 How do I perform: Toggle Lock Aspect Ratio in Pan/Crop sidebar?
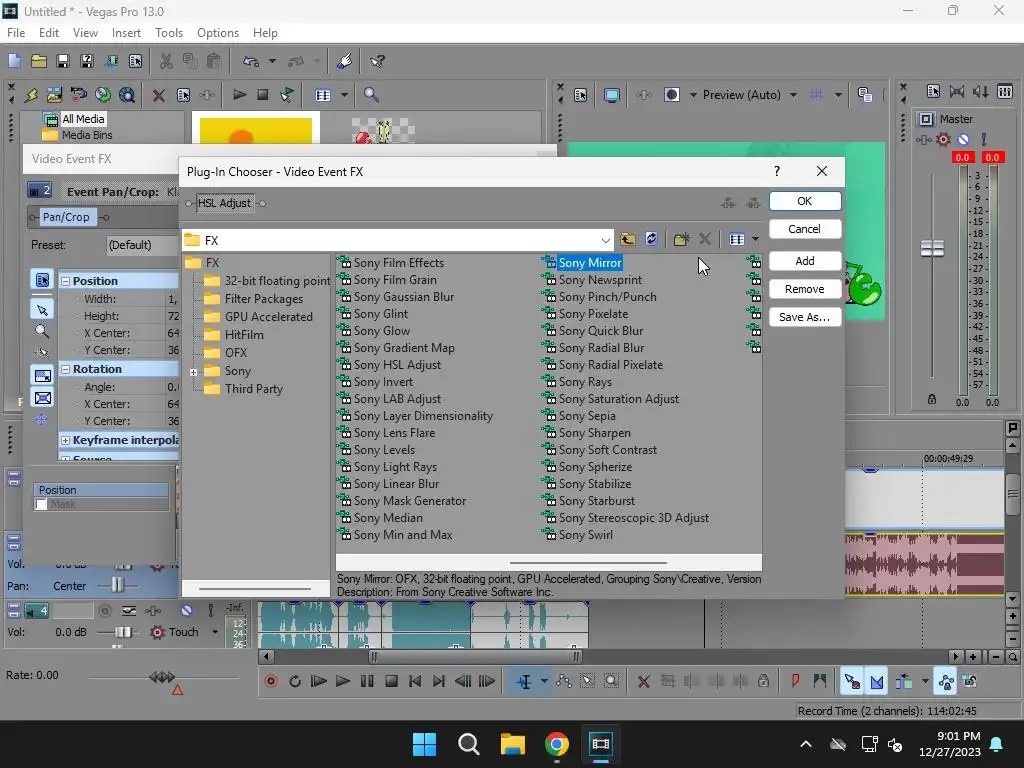[x=42, y=376]
